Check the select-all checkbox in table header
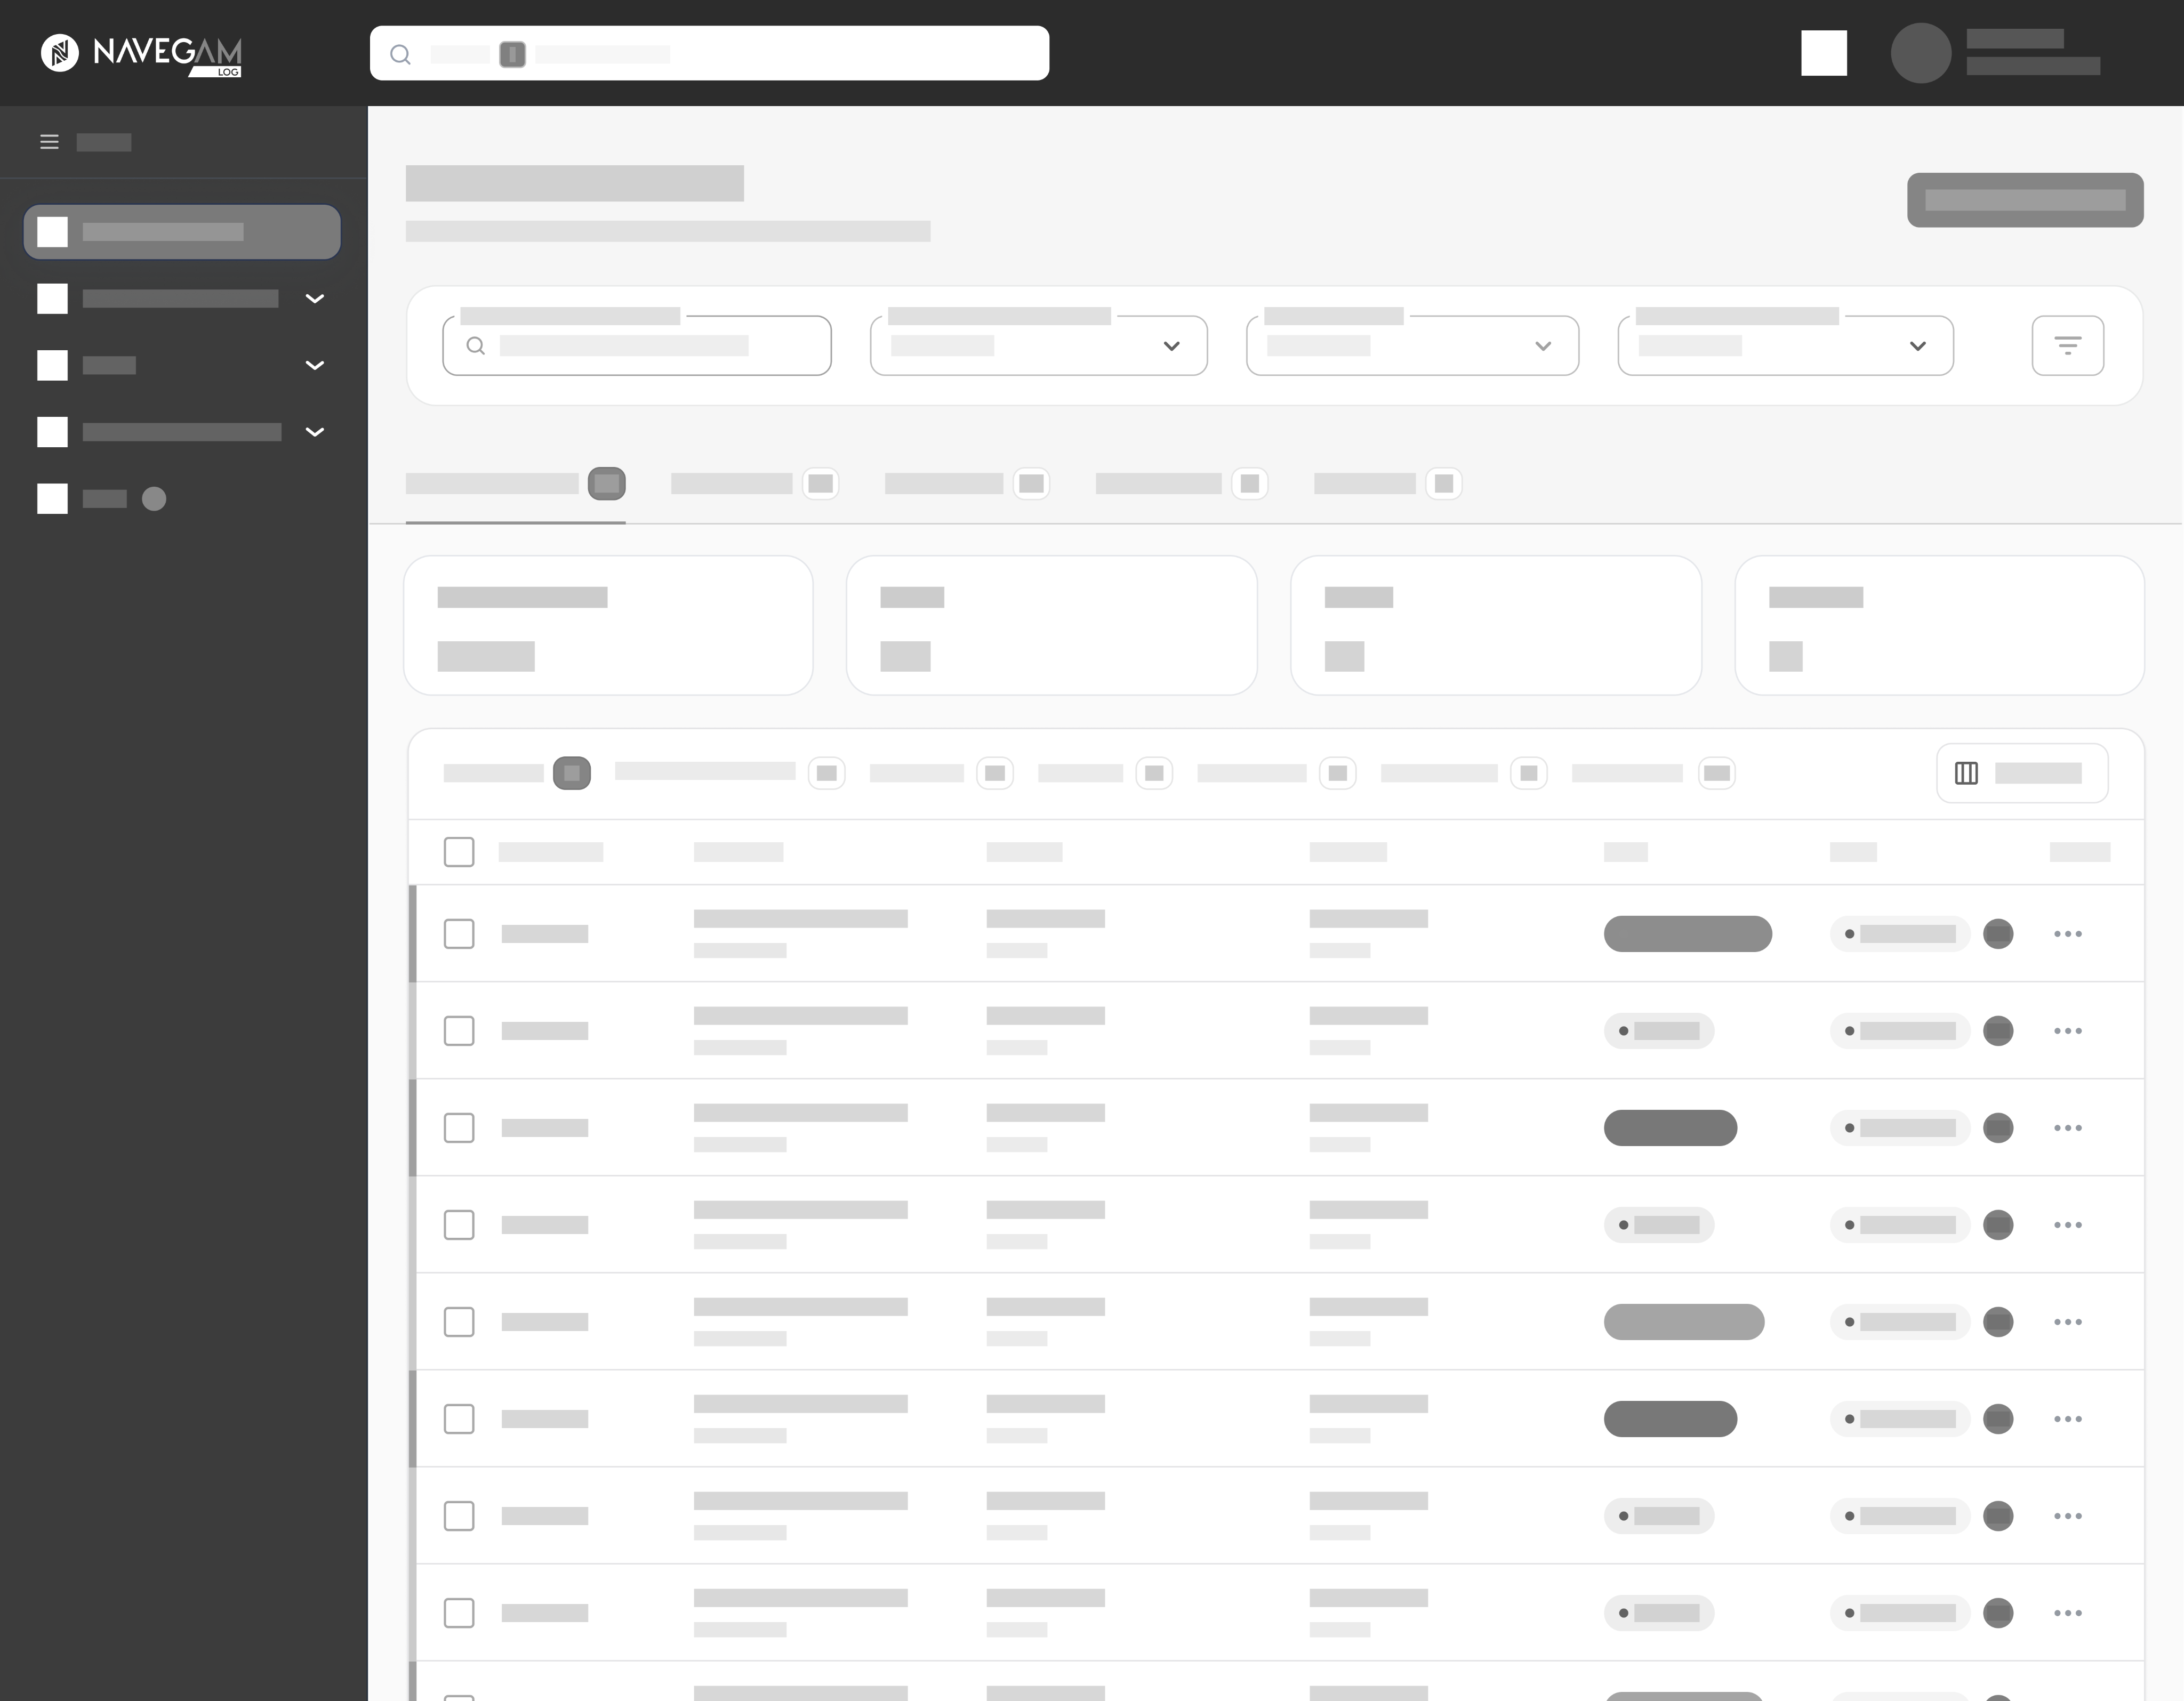This screenshot has width=2184, height=1701. (x=459, y=851)
